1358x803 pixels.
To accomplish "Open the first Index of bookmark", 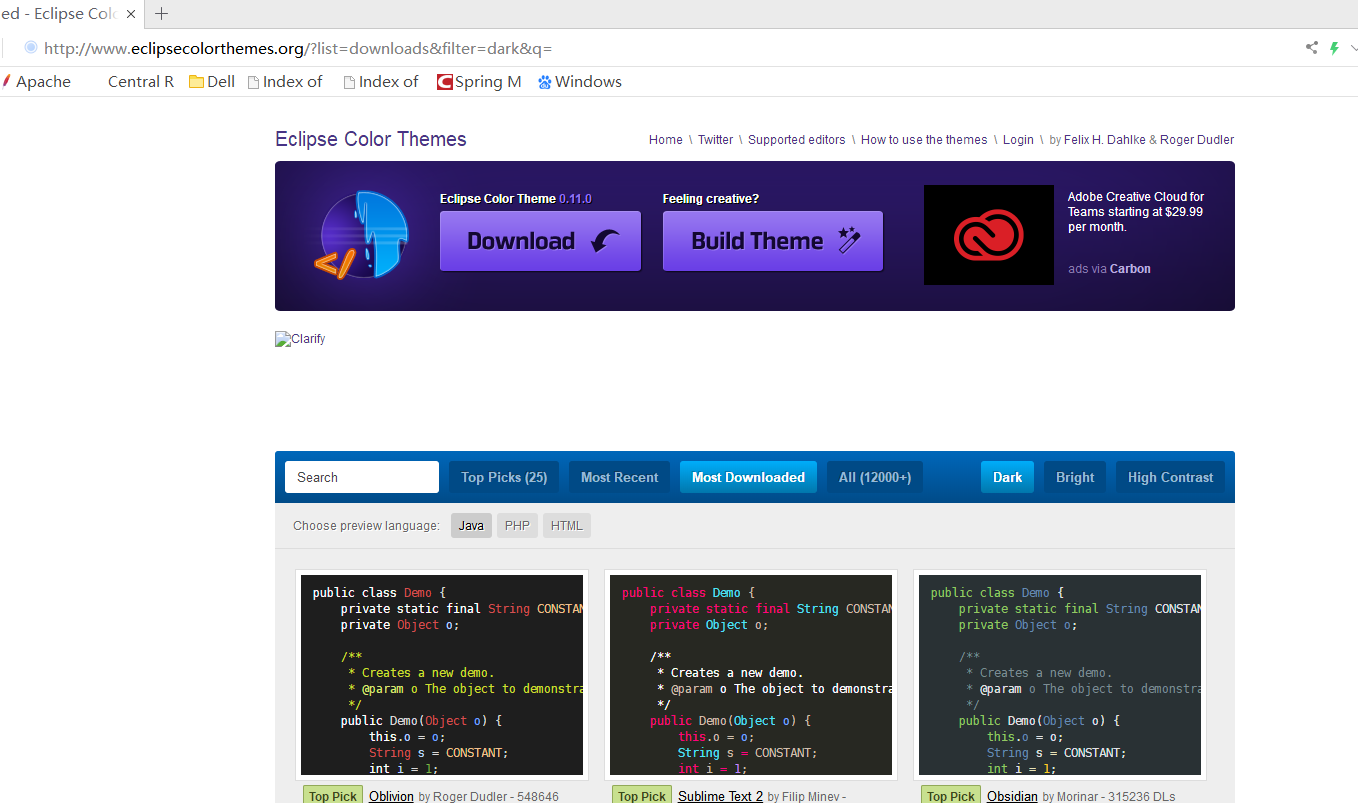I will 285,82.
